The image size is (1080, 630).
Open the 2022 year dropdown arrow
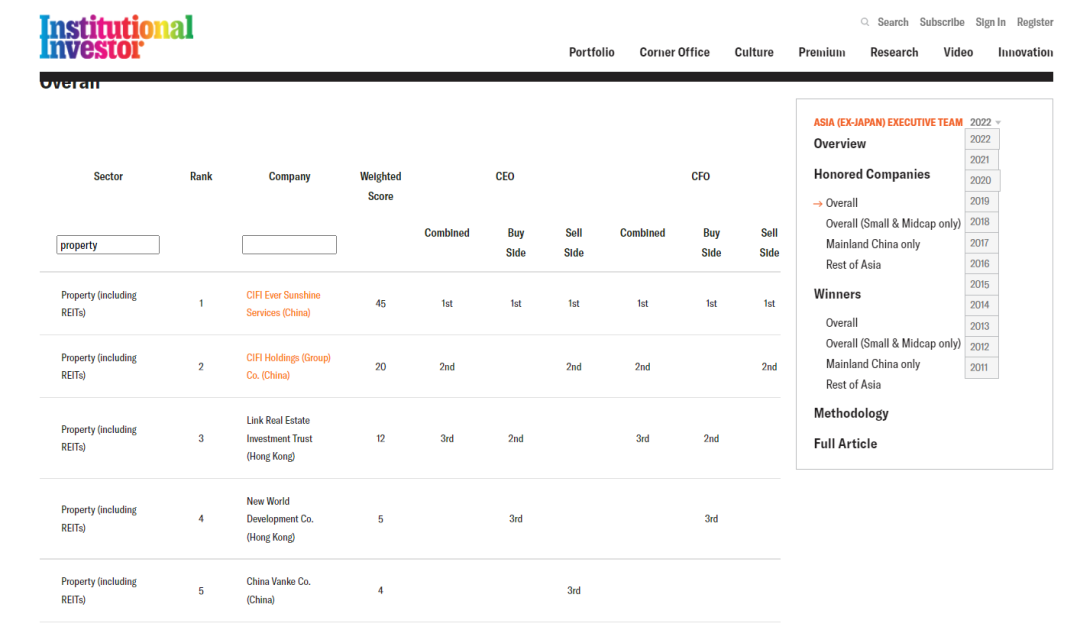pos(998,123)
